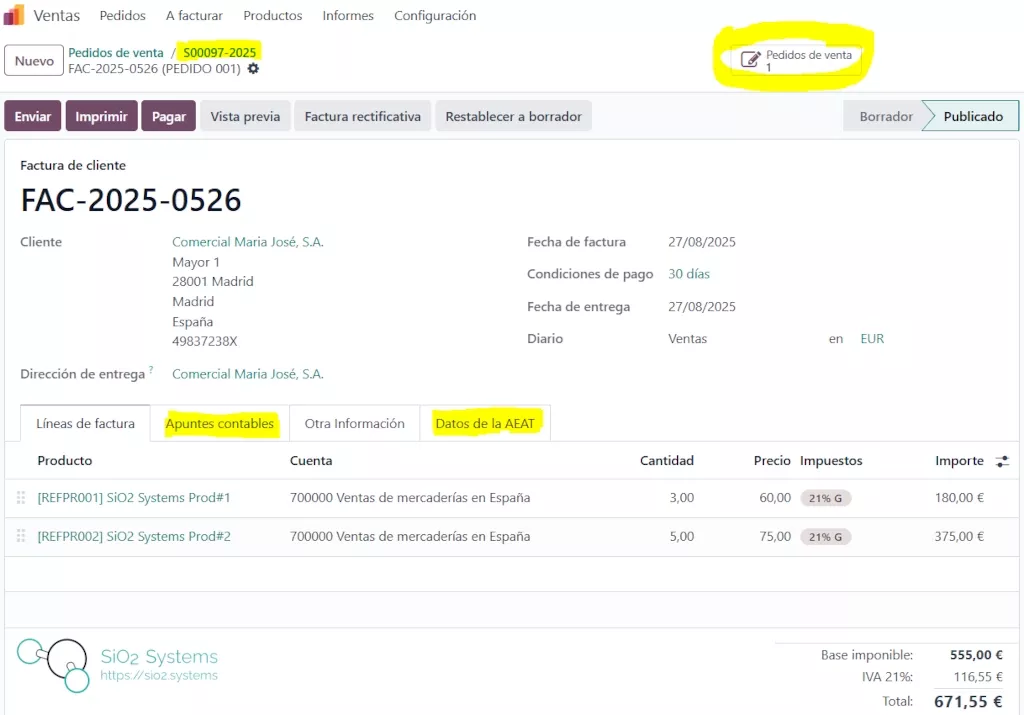
Task: Click the Enviar button
Action: click(33, 117)
